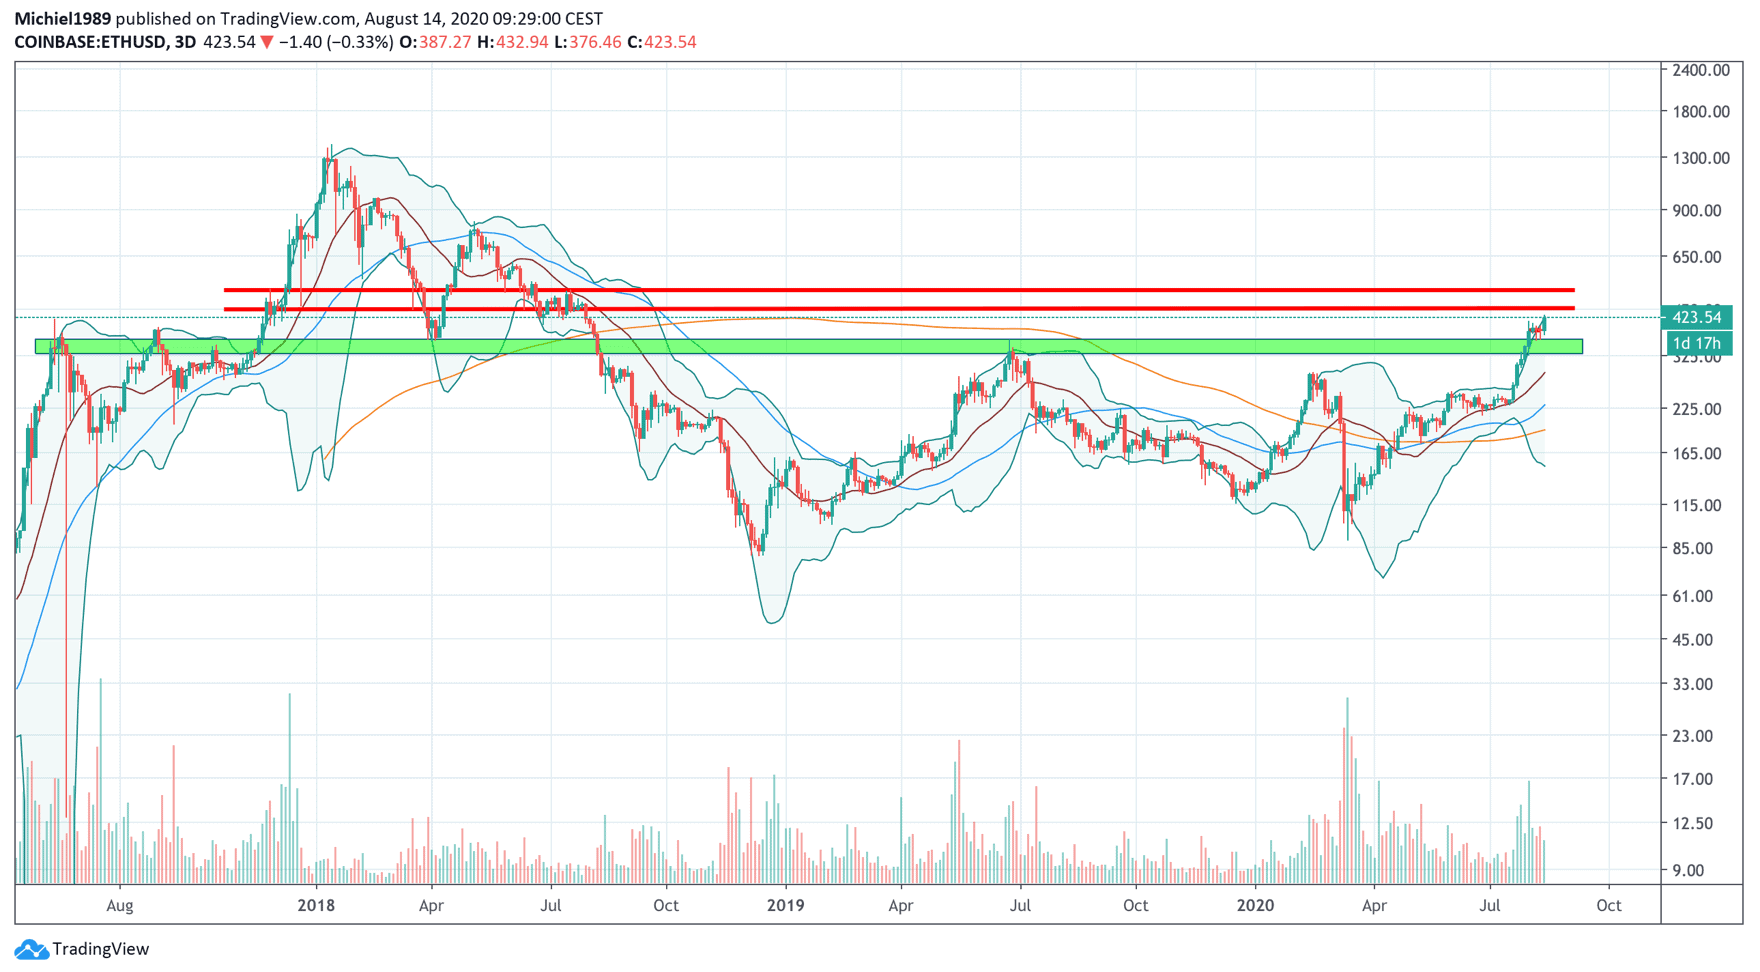Click the 1d 17h countdown label
This screenshot has width=1760, height=972.
(1697, 343)
